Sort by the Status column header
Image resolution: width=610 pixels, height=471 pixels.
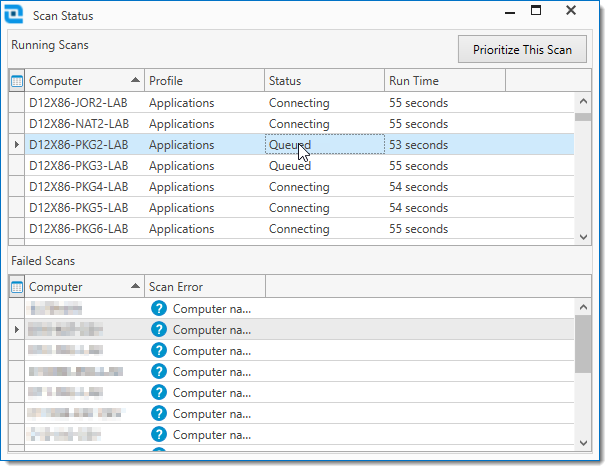(x=323, y=81)
